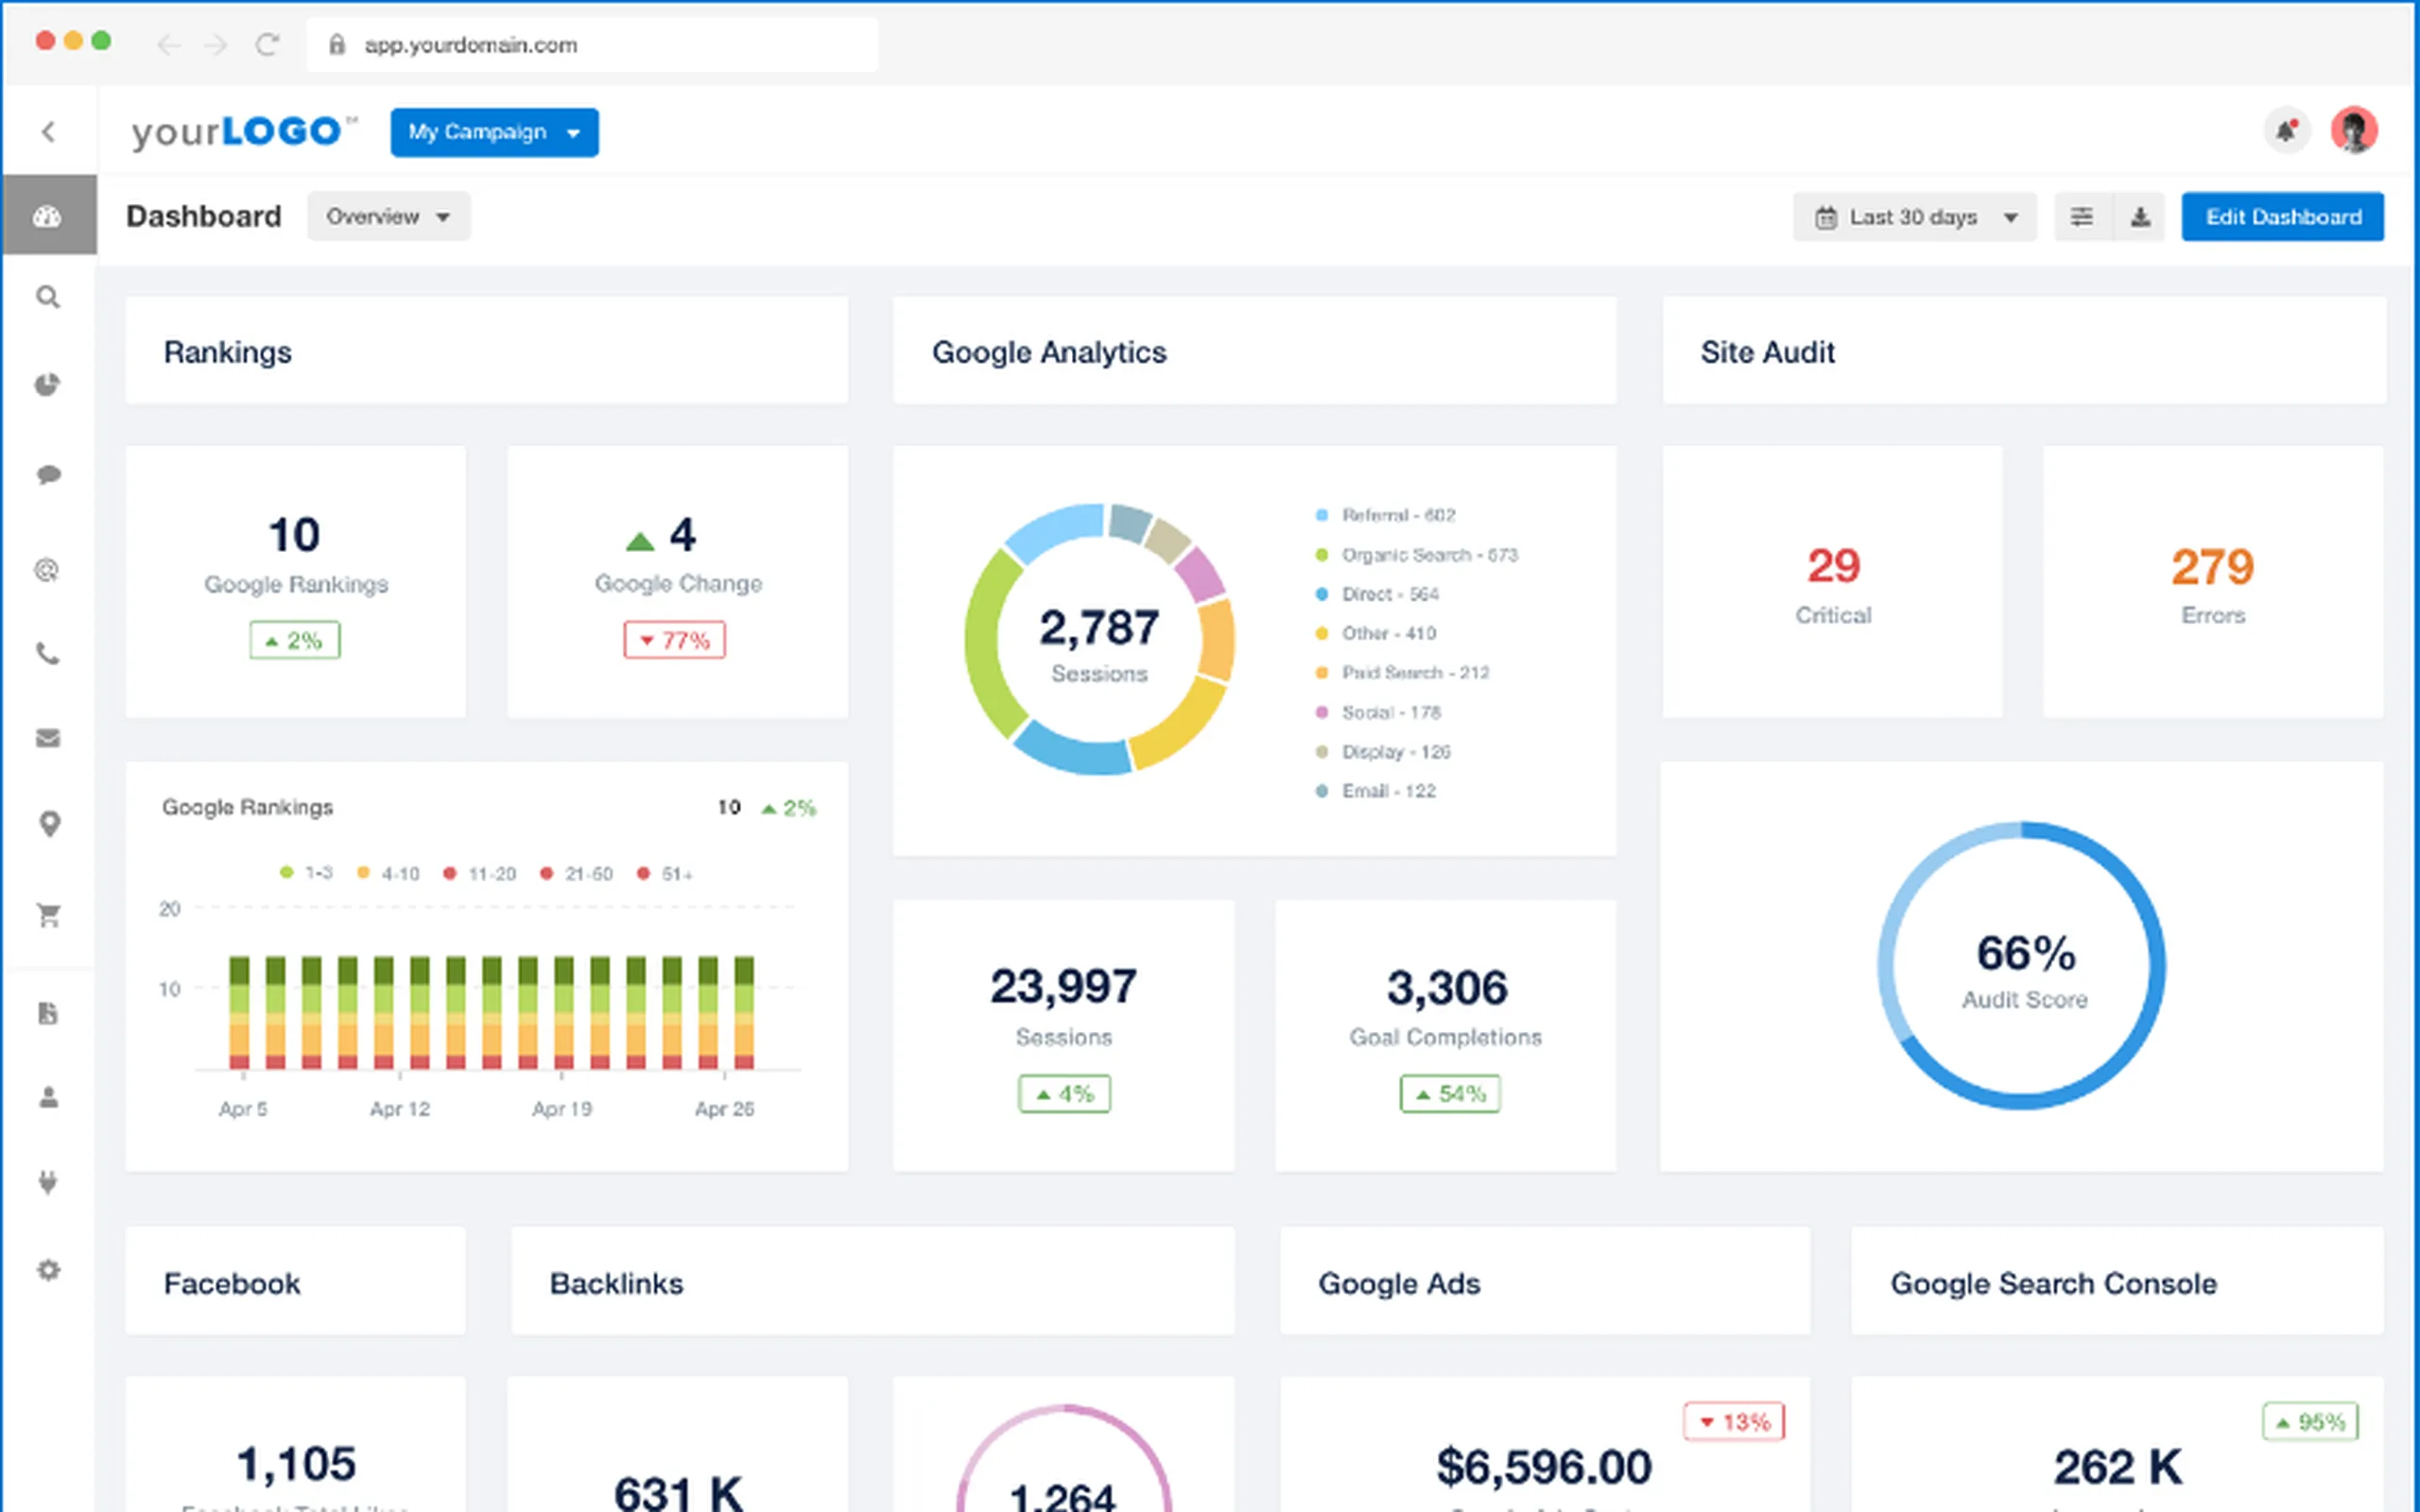Open the pie chart analytics sidebar icon
This screenshot has width=2420, height=1512.
click(x=48, y=385)
